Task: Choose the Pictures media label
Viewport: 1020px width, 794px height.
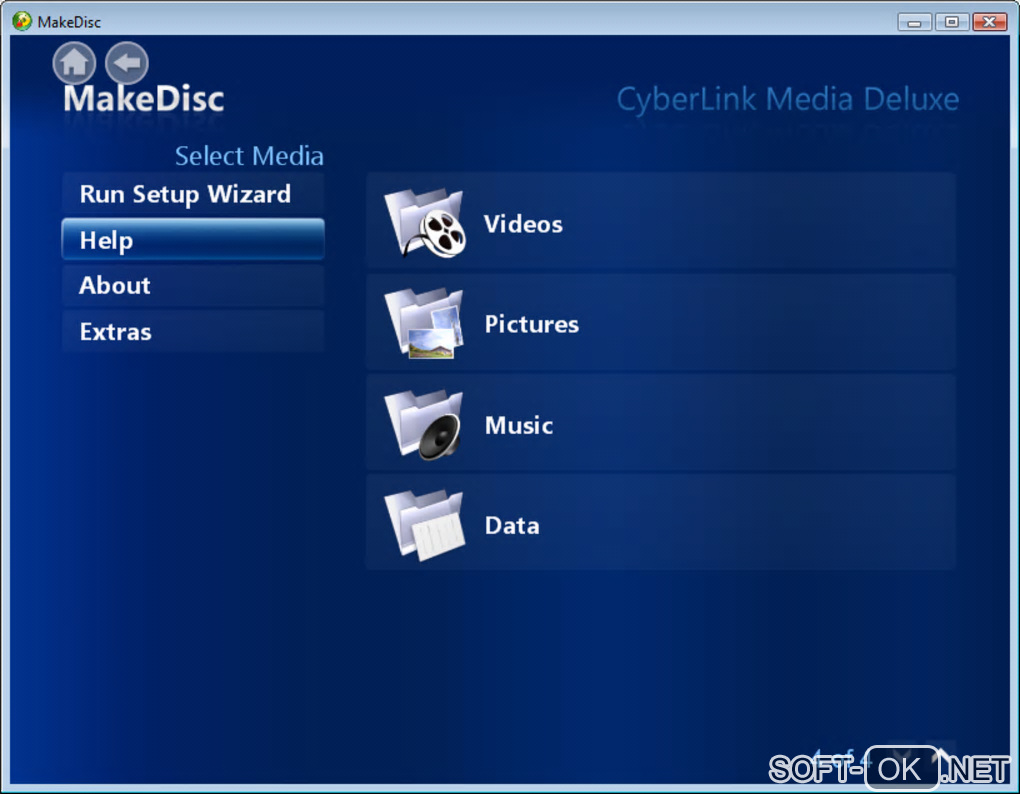Action: point(531,324)
